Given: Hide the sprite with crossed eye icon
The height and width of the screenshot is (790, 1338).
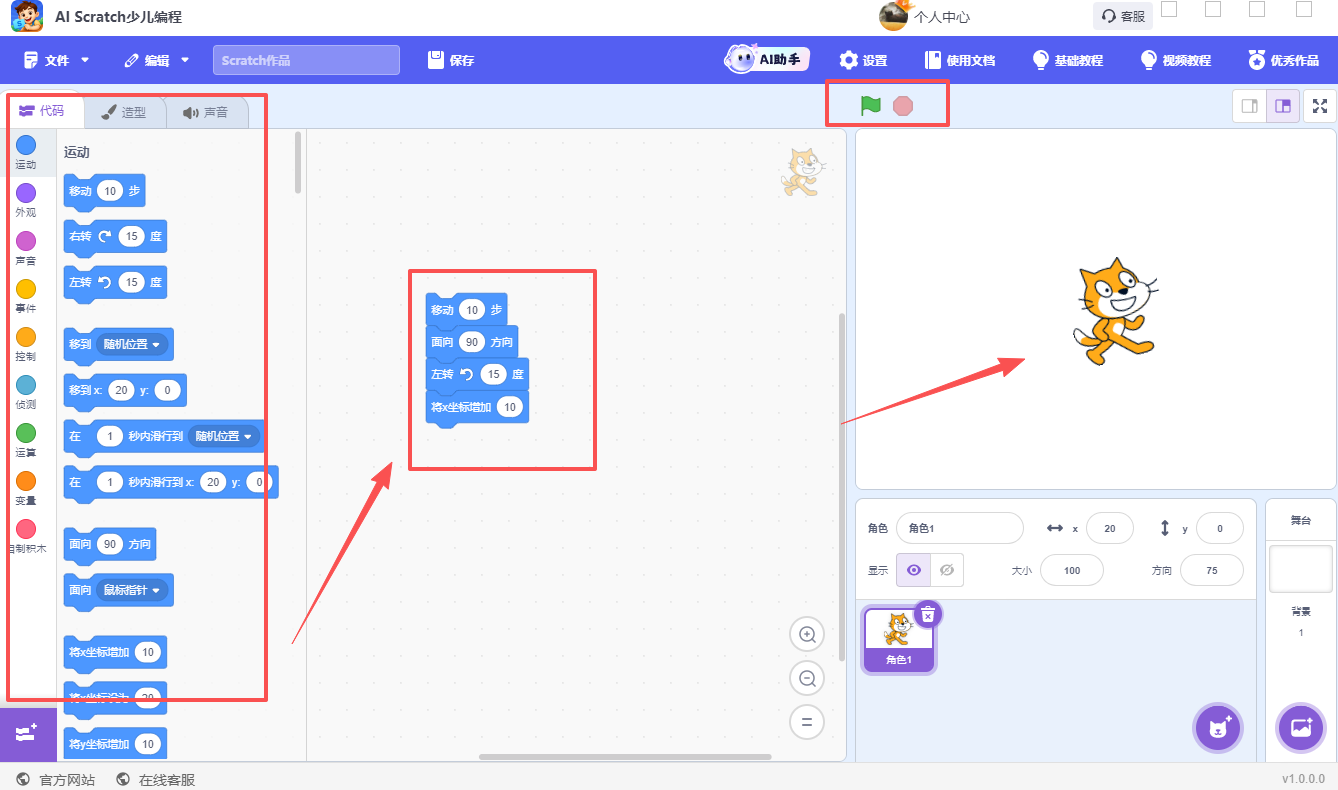Looking at the screenshot, I should click(x=947, y=570).
